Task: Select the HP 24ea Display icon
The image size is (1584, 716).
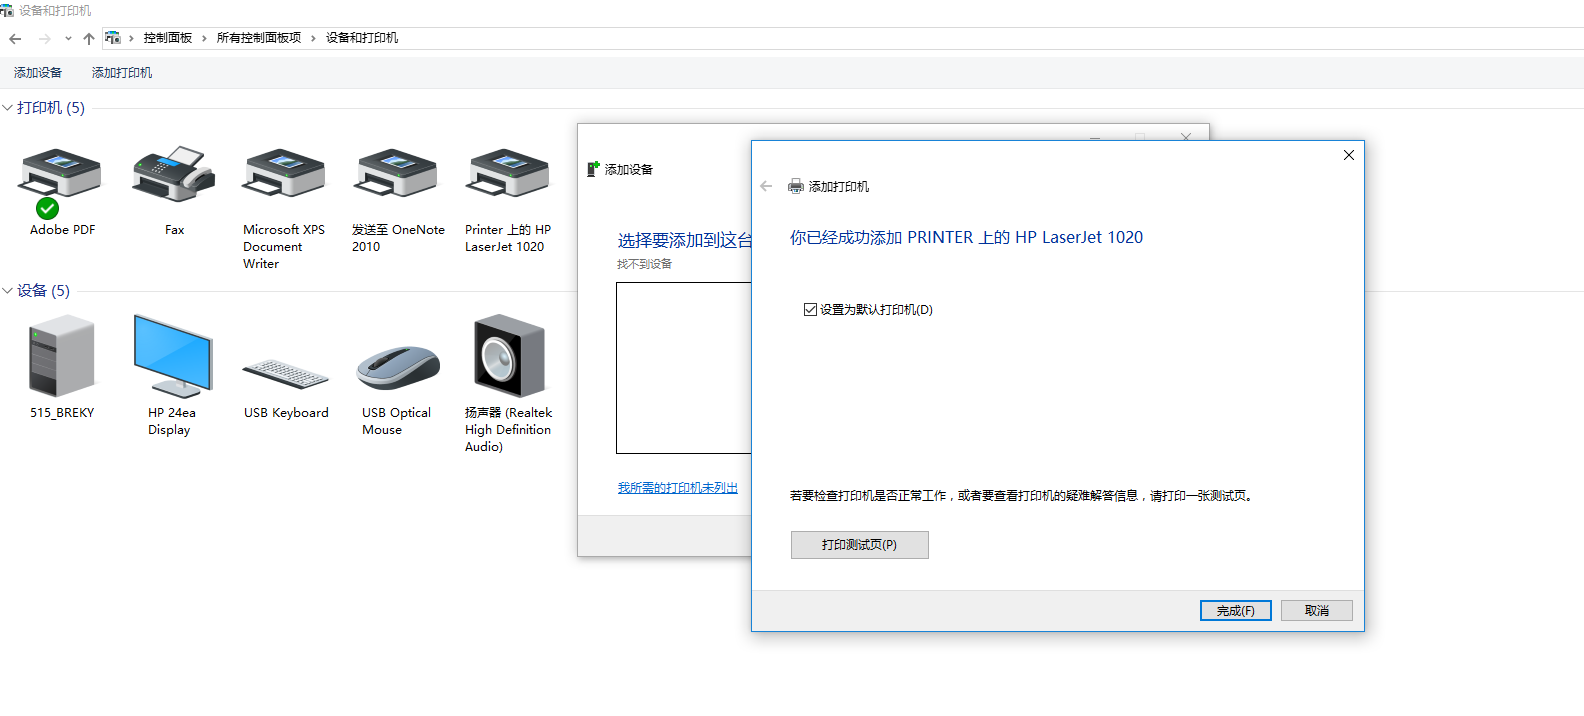Action: pyautogui.click(x=173, y=356)
